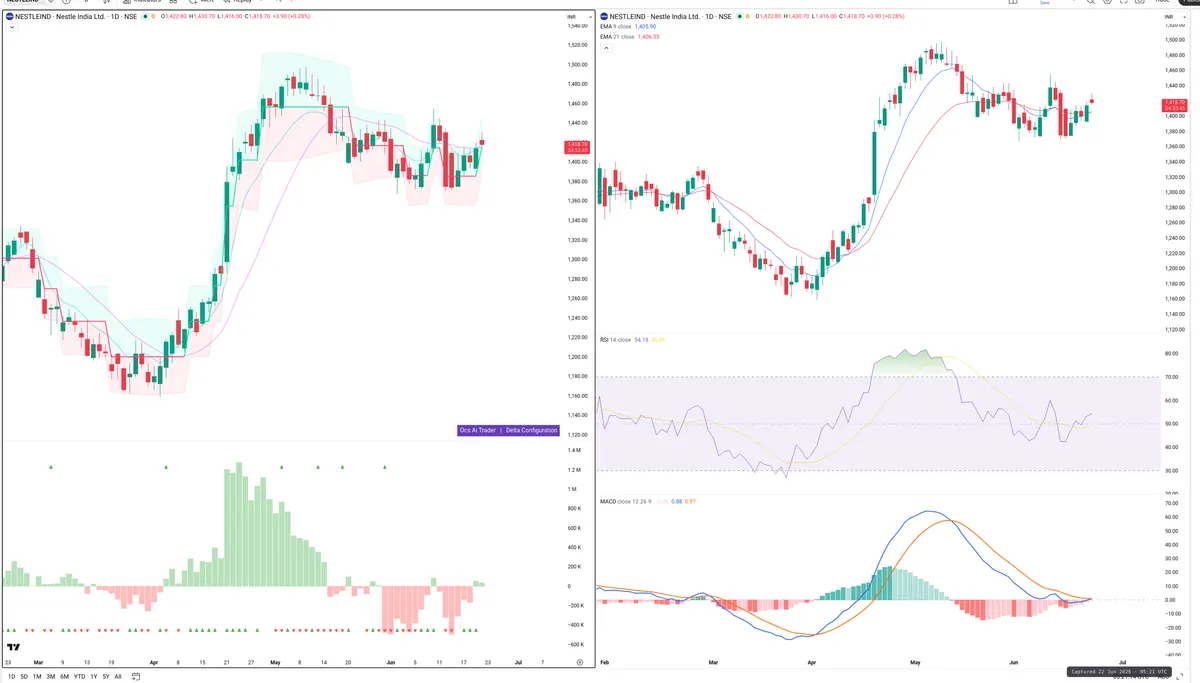Image resolution: width=1200 pixels, height=683 pixels.
Task: Choose the 1Y time range
Action: point(94,677)
